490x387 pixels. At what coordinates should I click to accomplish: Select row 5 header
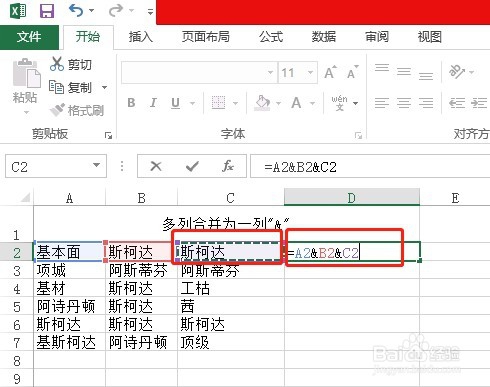pos(17,307)
